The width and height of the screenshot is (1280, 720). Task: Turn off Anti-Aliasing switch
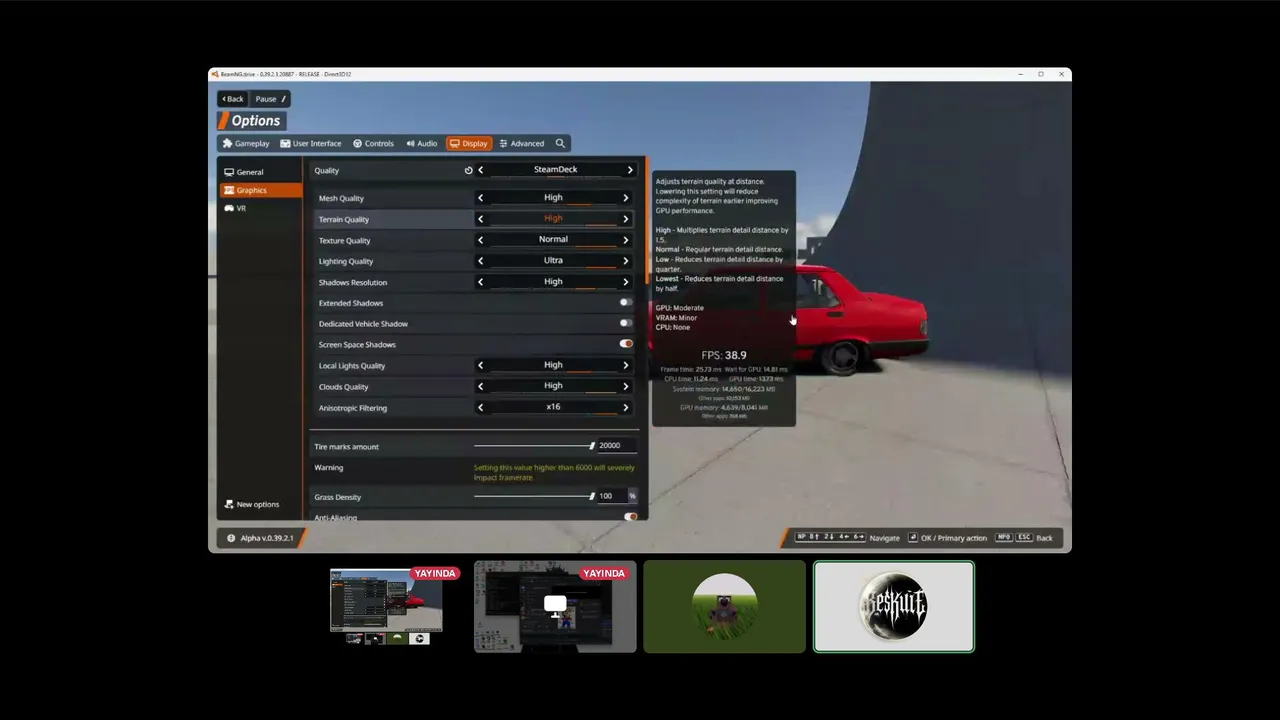630,517
